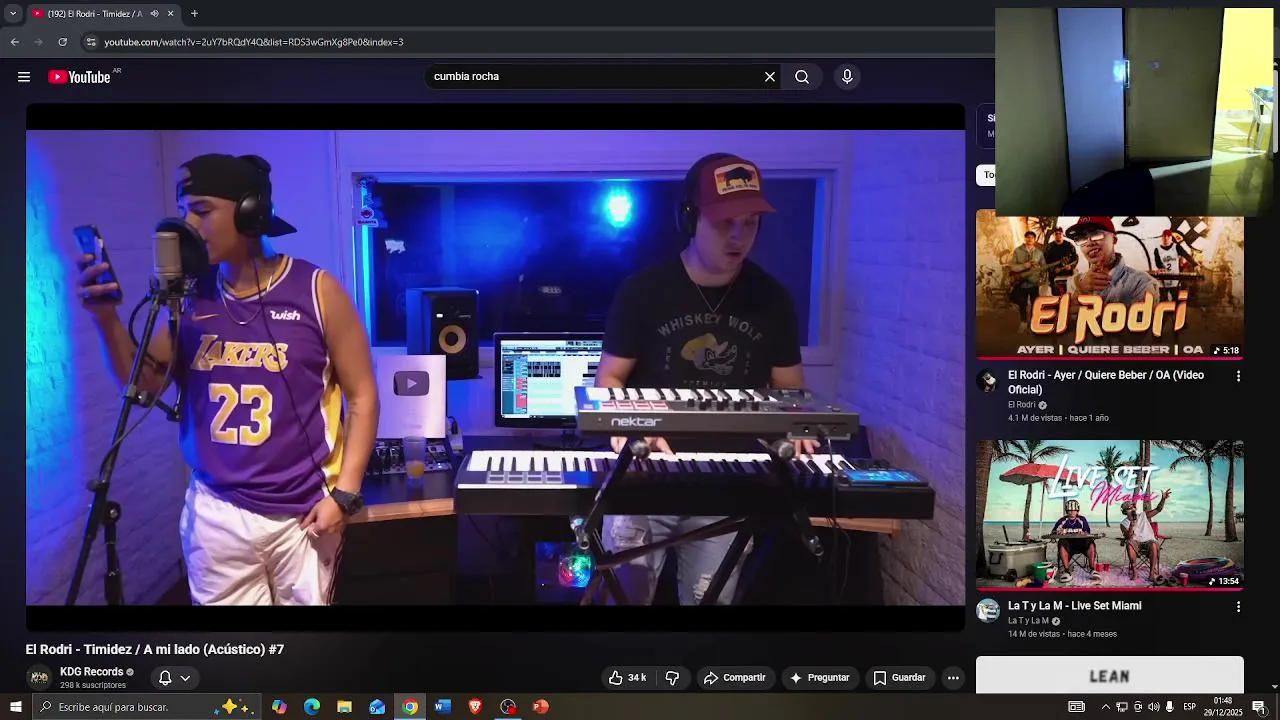Open Windows notification center icon
The width and height of the screenshot is (1280, 720).
(x=1259, y=707)
